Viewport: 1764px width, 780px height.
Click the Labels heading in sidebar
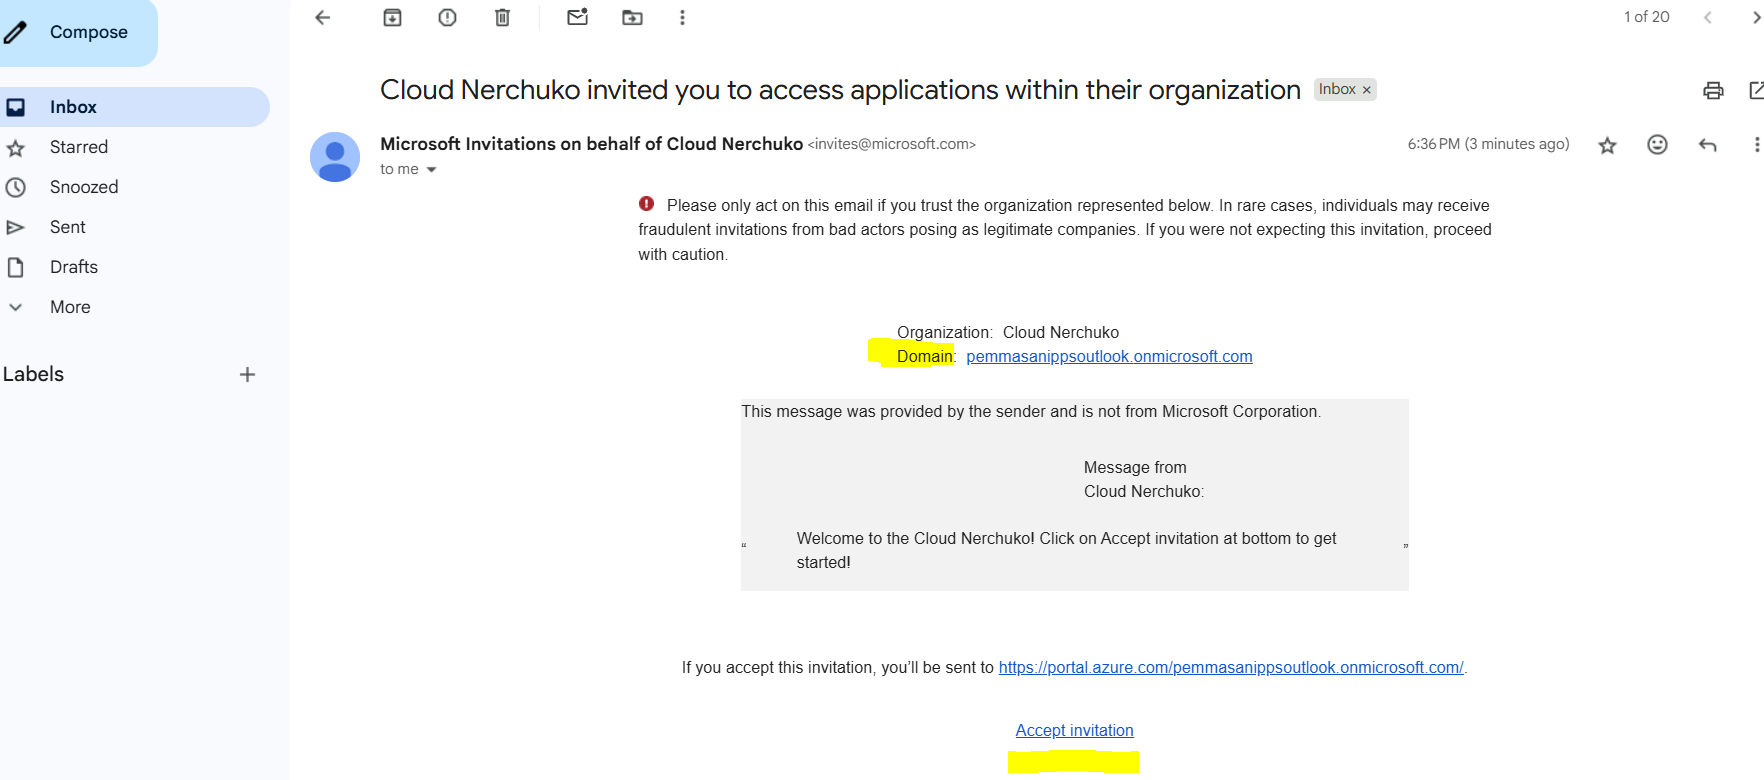pyautogui.click(x=33, y=374)
